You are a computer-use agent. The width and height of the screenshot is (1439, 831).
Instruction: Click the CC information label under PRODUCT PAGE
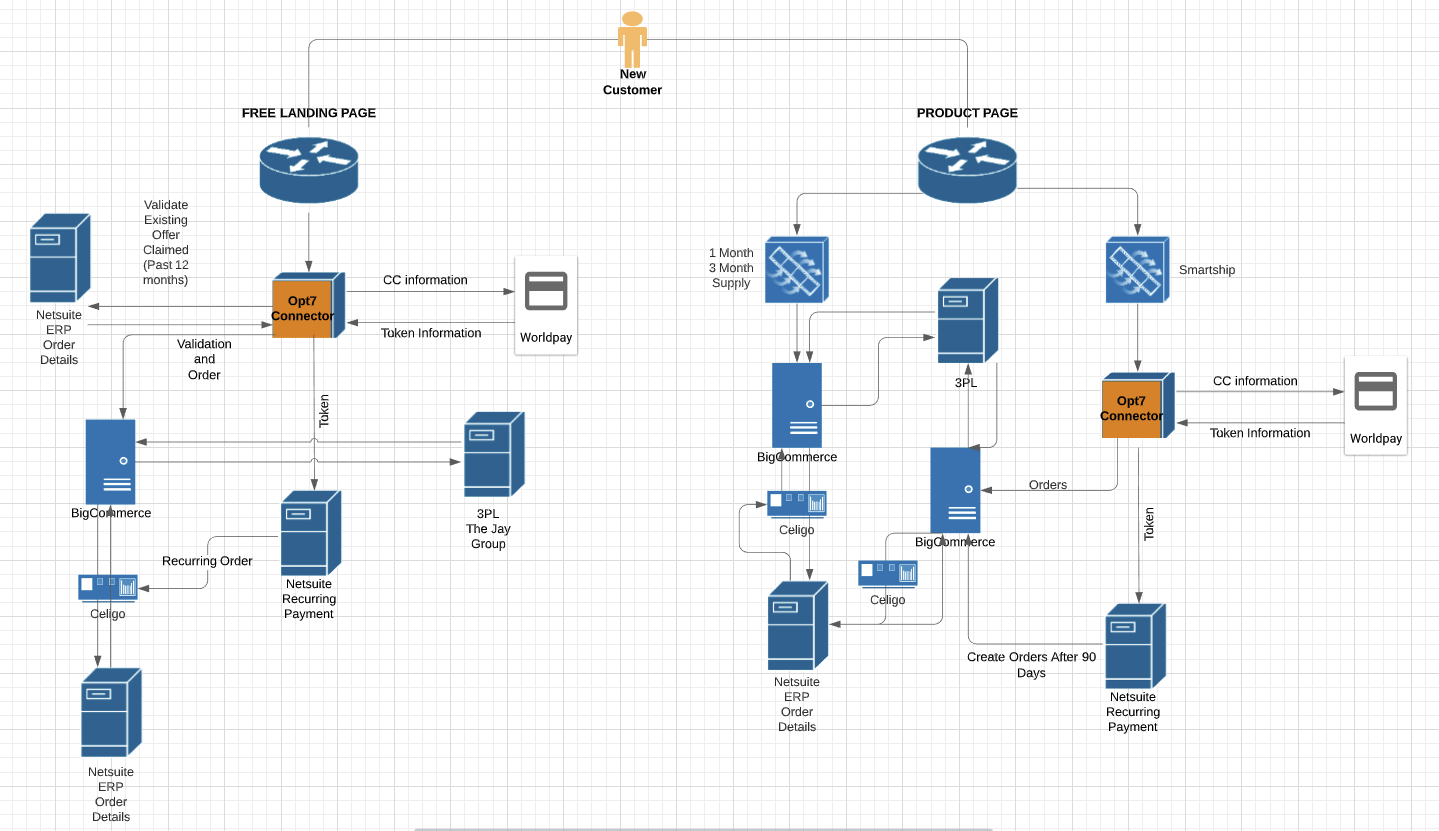(1255, 381)
